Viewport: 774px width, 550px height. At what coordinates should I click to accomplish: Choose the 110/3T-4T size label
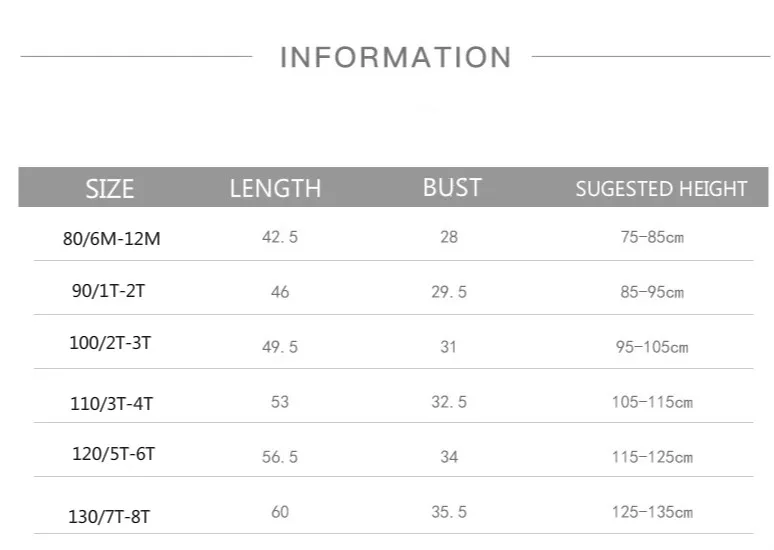[x=112, y=403]
